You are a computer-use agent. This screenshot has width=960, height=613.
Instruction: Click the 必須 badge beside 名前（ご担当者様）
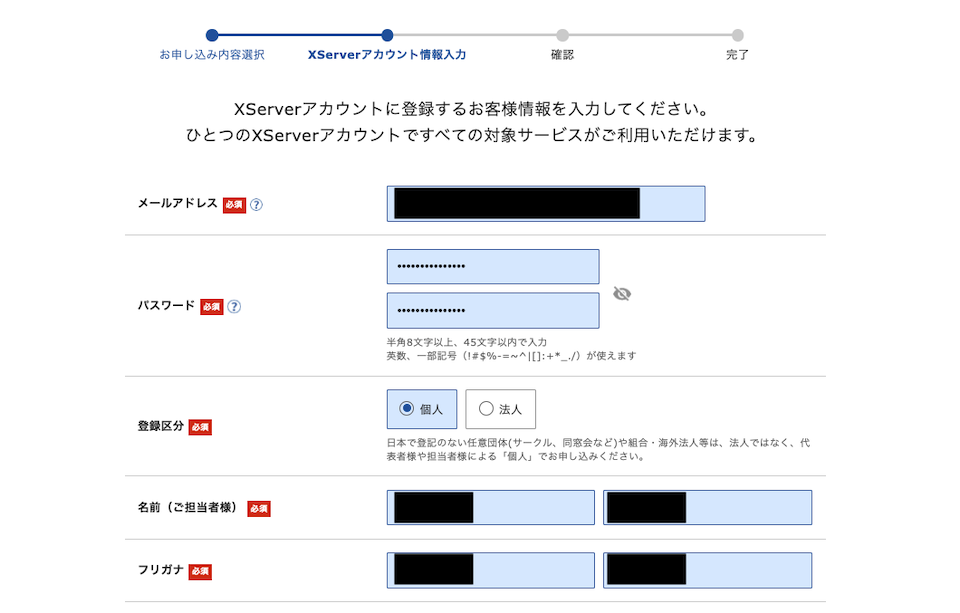pos(259,508)
